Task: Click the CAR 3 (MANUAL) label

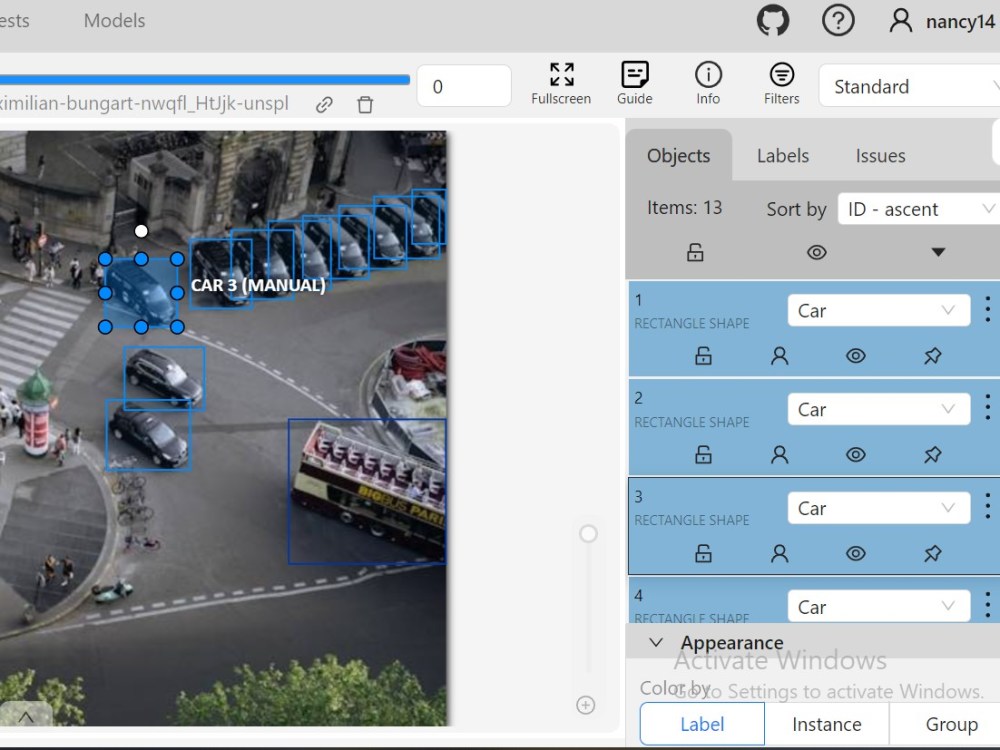Action: coord(258,285)
